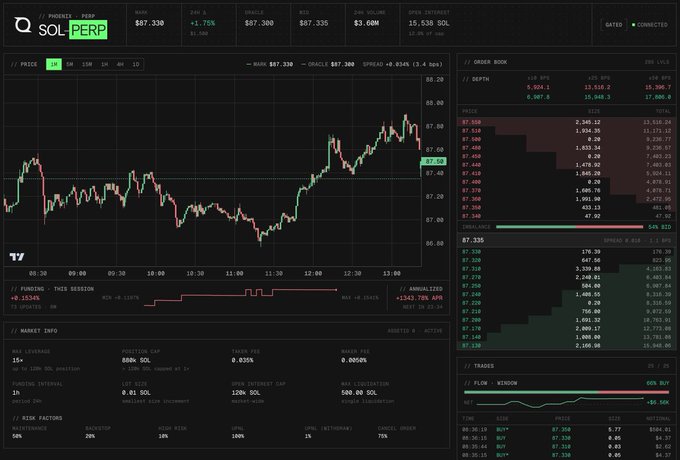Select bid row priced 87.210
Viewport: 680px width, 460px height.
[566, 311]
